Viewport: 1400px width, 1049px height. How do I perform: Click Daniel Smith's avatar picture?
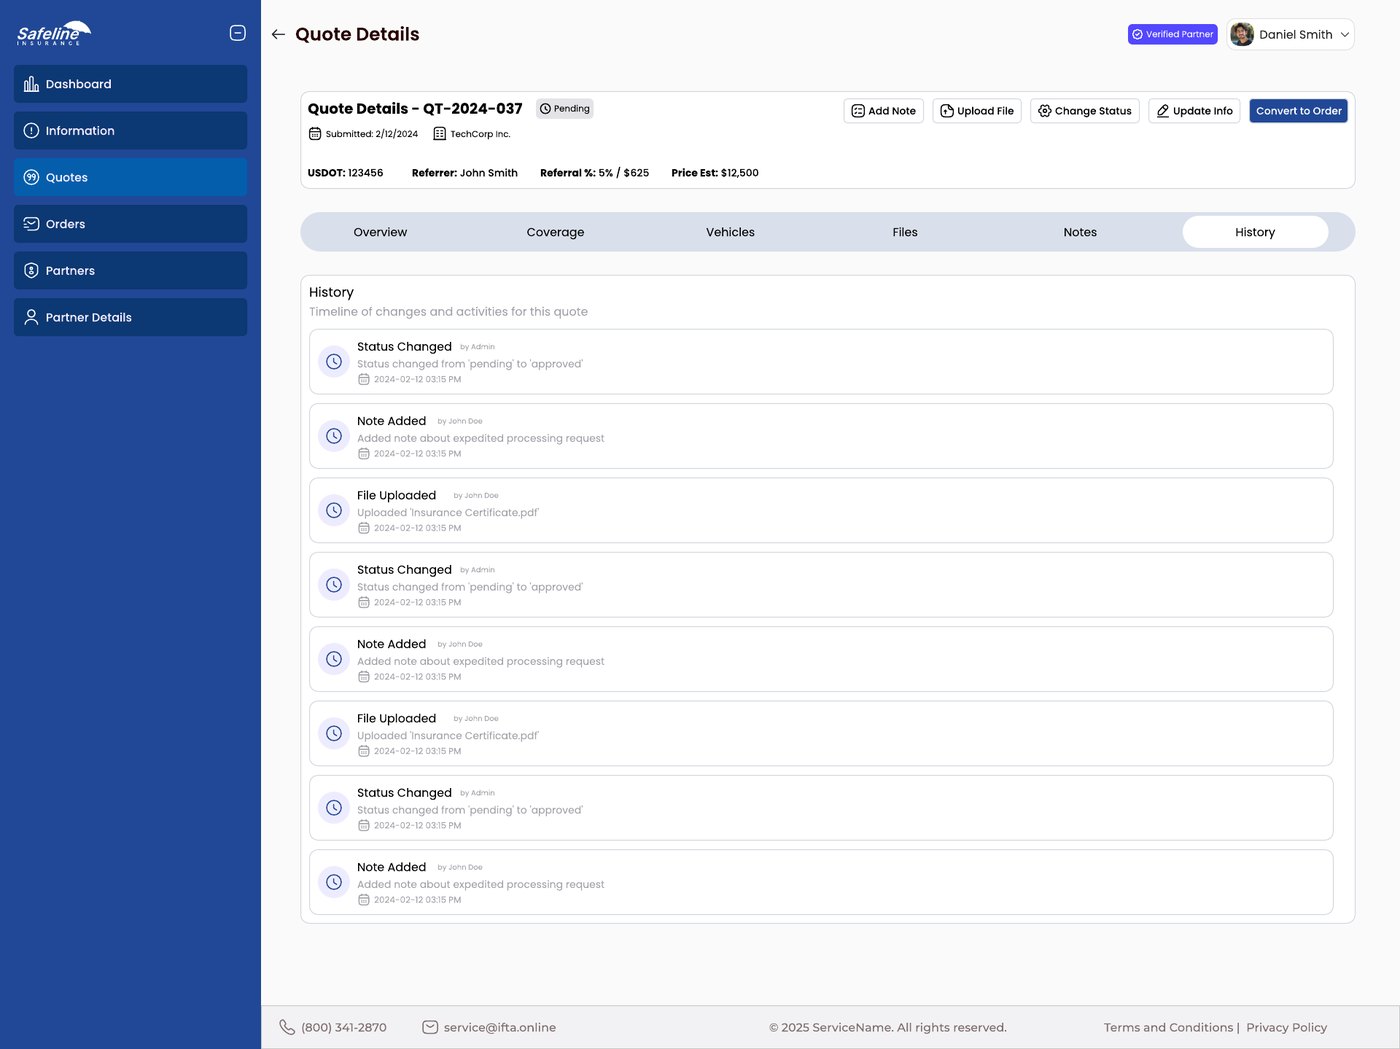click(1242, 34)
